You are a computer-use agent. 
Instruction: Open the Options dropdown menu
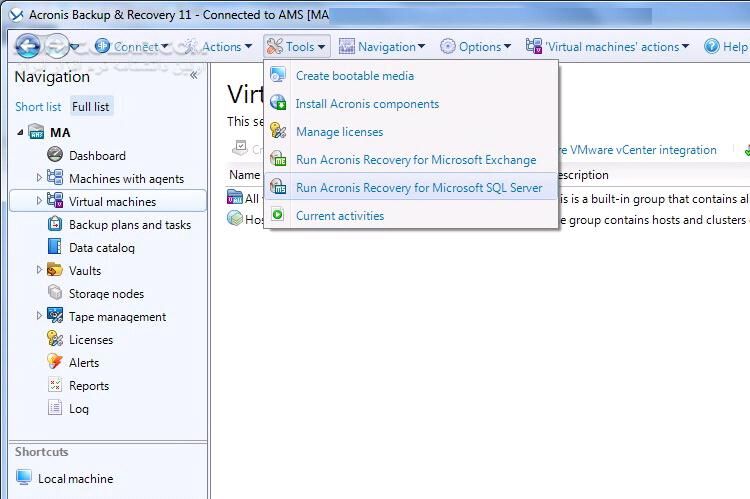coord(476,46)
